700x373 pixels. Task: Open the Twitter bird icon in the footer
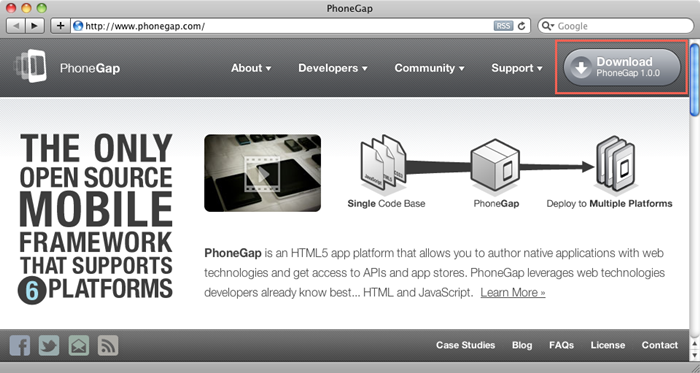pos(49,345)
